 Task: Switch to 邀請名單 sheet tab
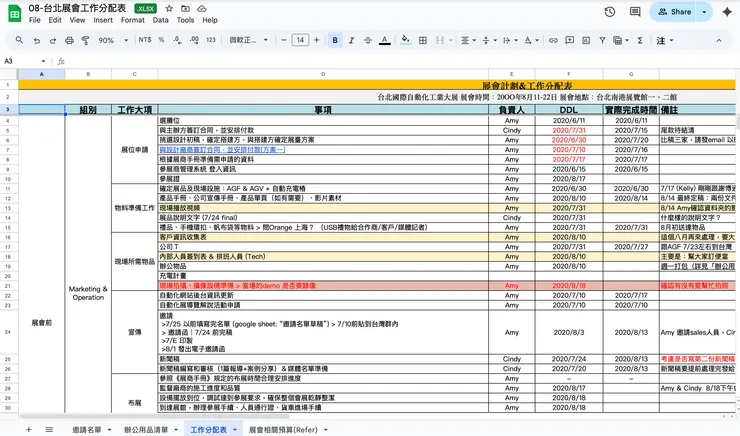(87, 430)
